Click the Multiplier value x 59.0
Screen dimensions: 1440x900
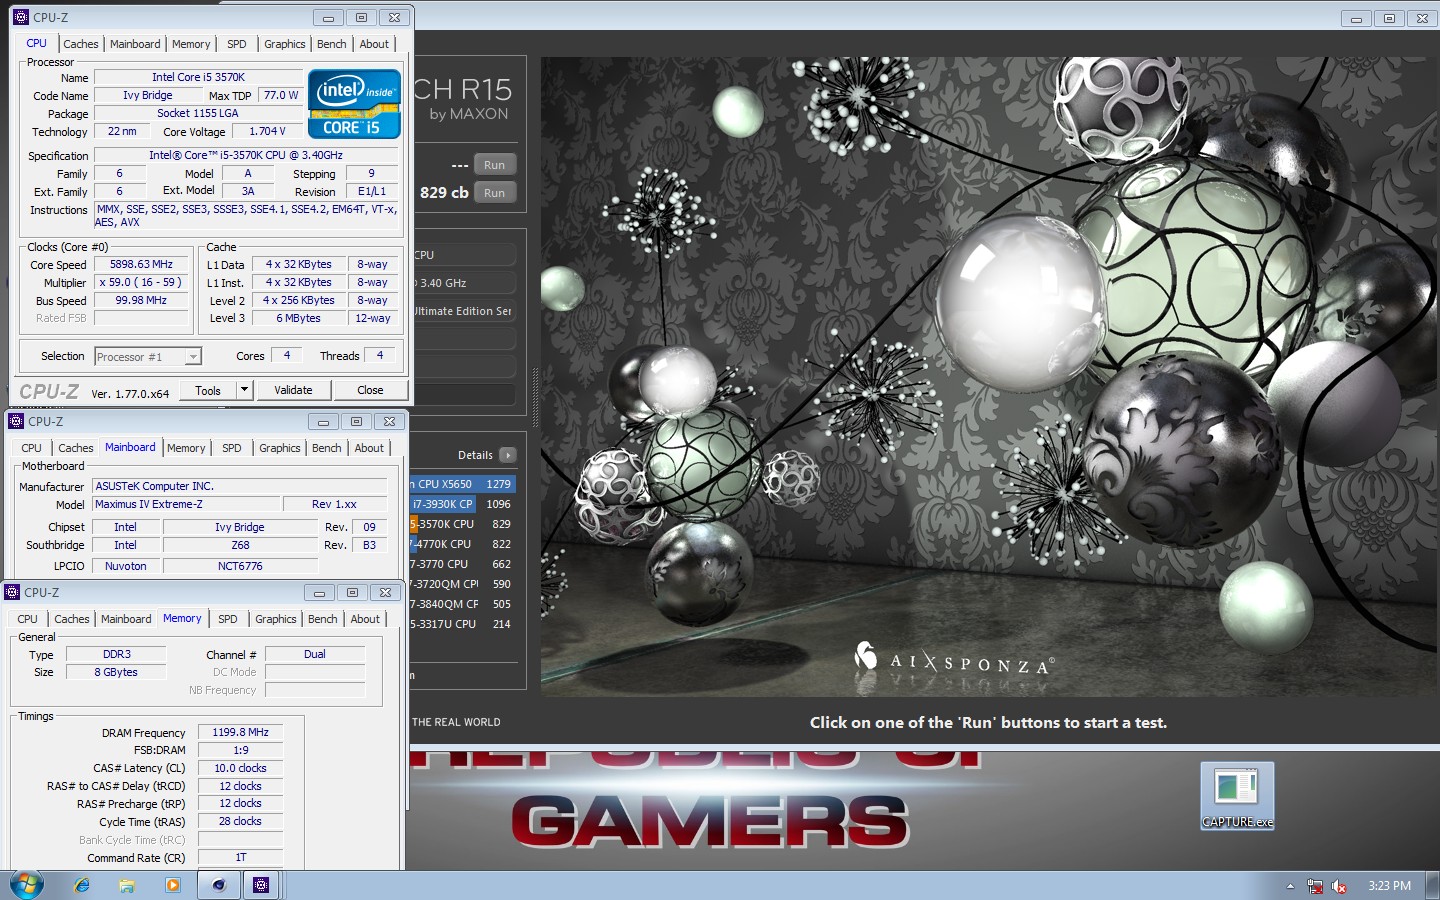tap(142, 283)
